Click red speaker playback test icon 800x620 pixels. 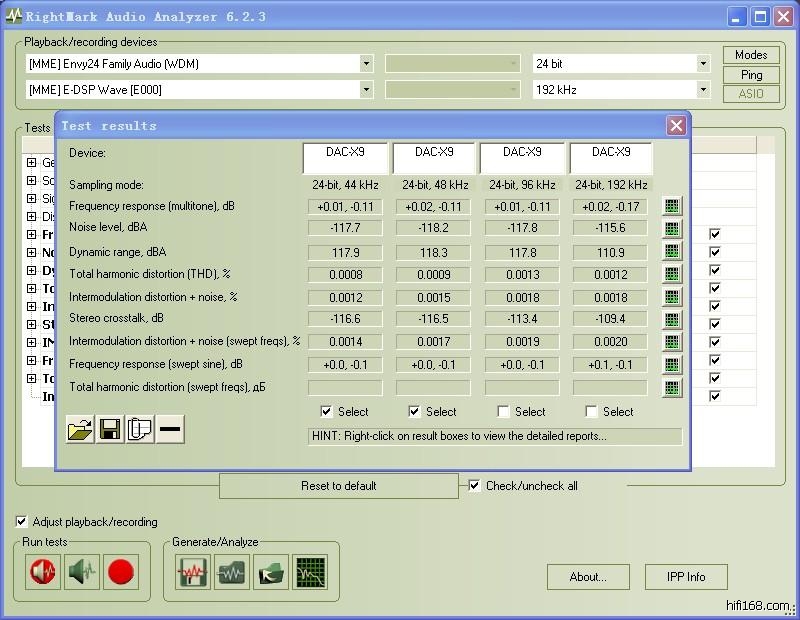[43, 572]
